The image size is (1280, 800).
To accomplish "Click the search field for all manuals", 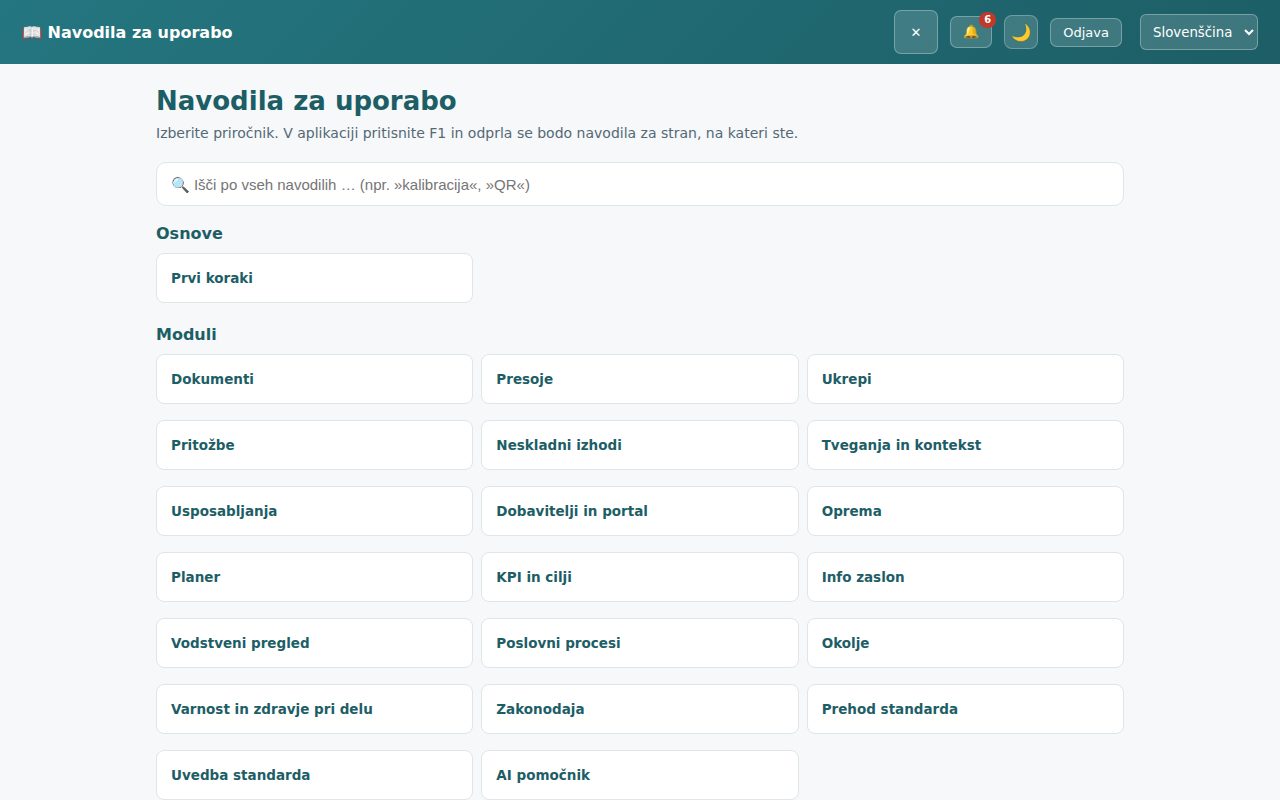I will coord(640,184).
